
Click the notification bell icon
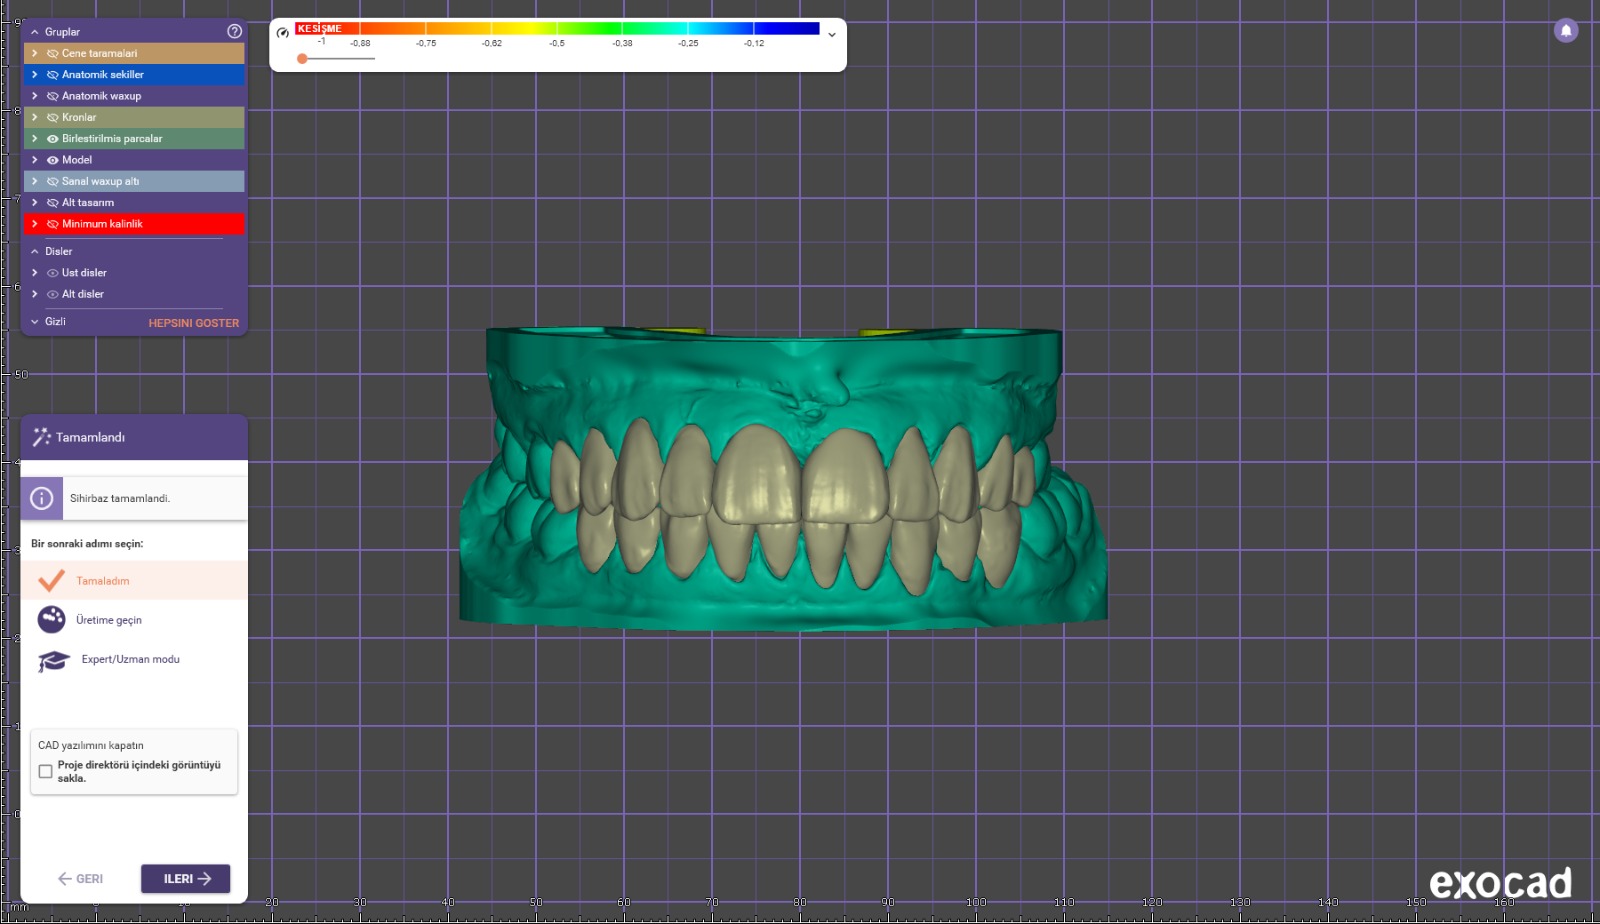tap(1566, 31)
